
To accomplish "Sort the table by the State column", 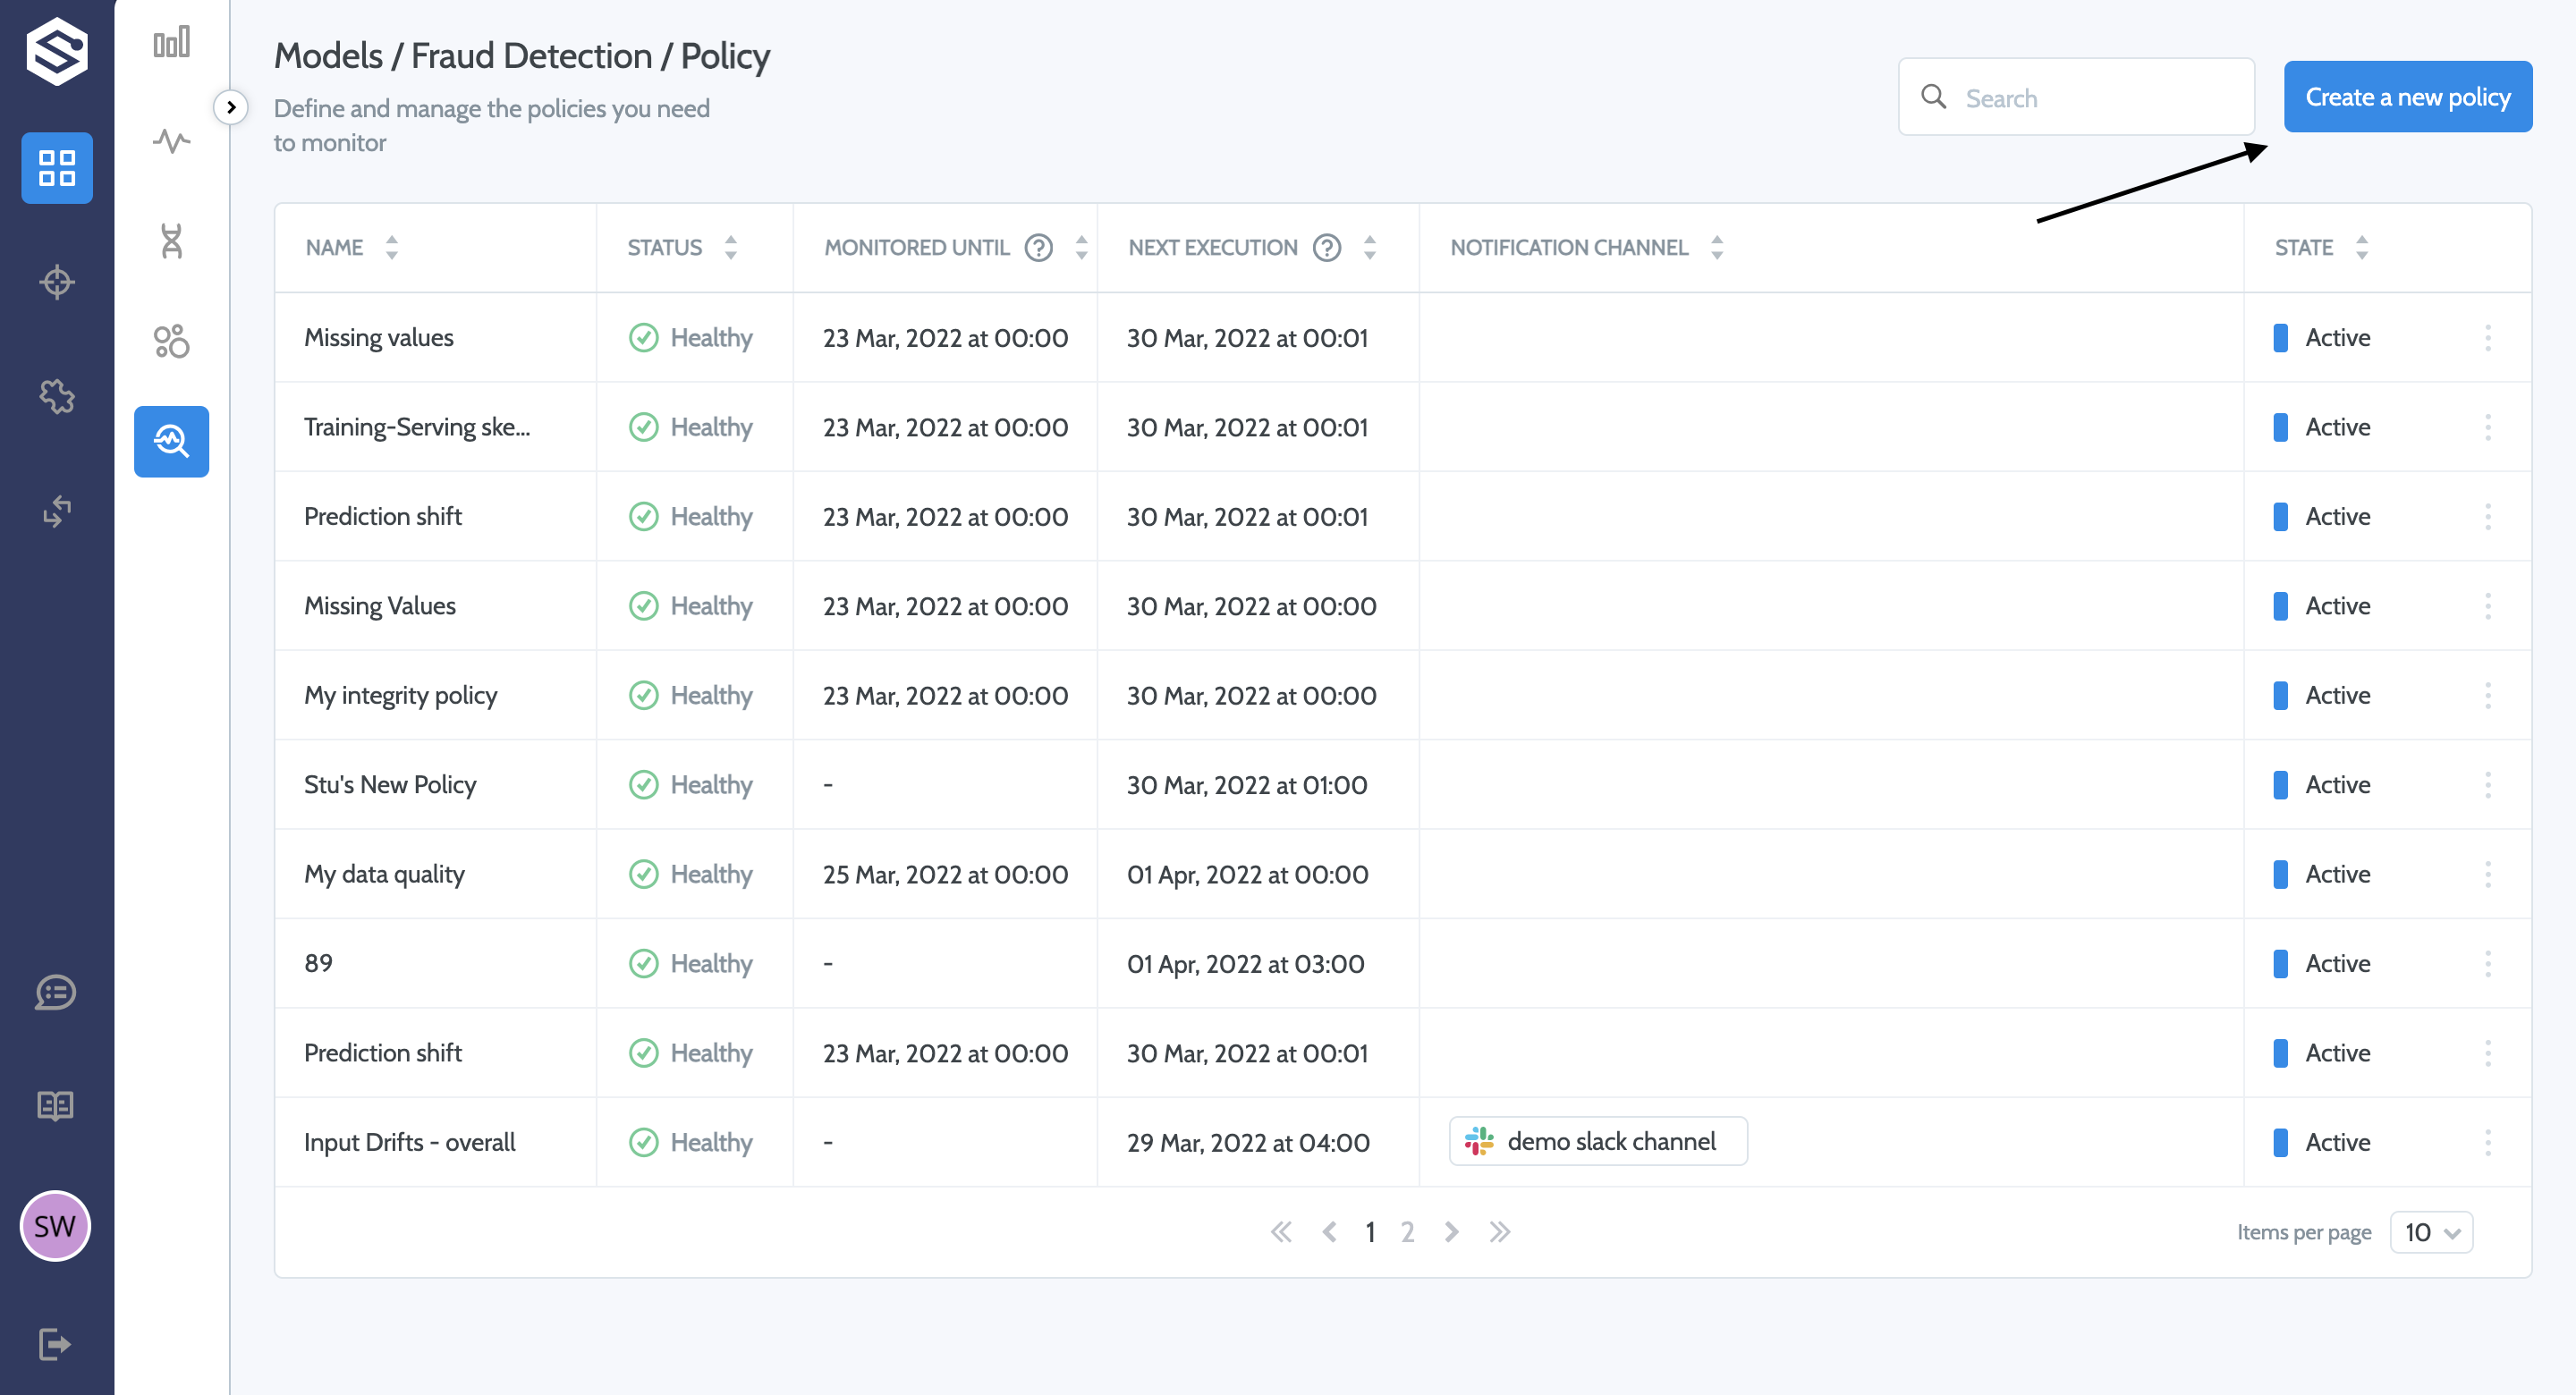I will tap(2361, 247).
